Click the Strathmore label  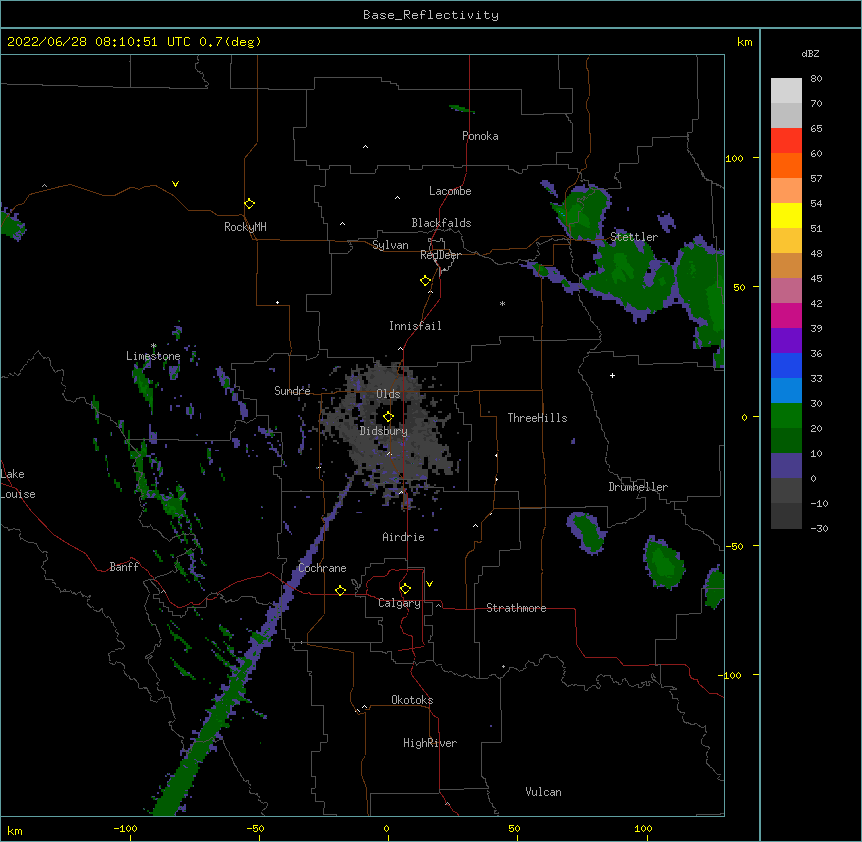pyautogui.click(x=516, y=608)
